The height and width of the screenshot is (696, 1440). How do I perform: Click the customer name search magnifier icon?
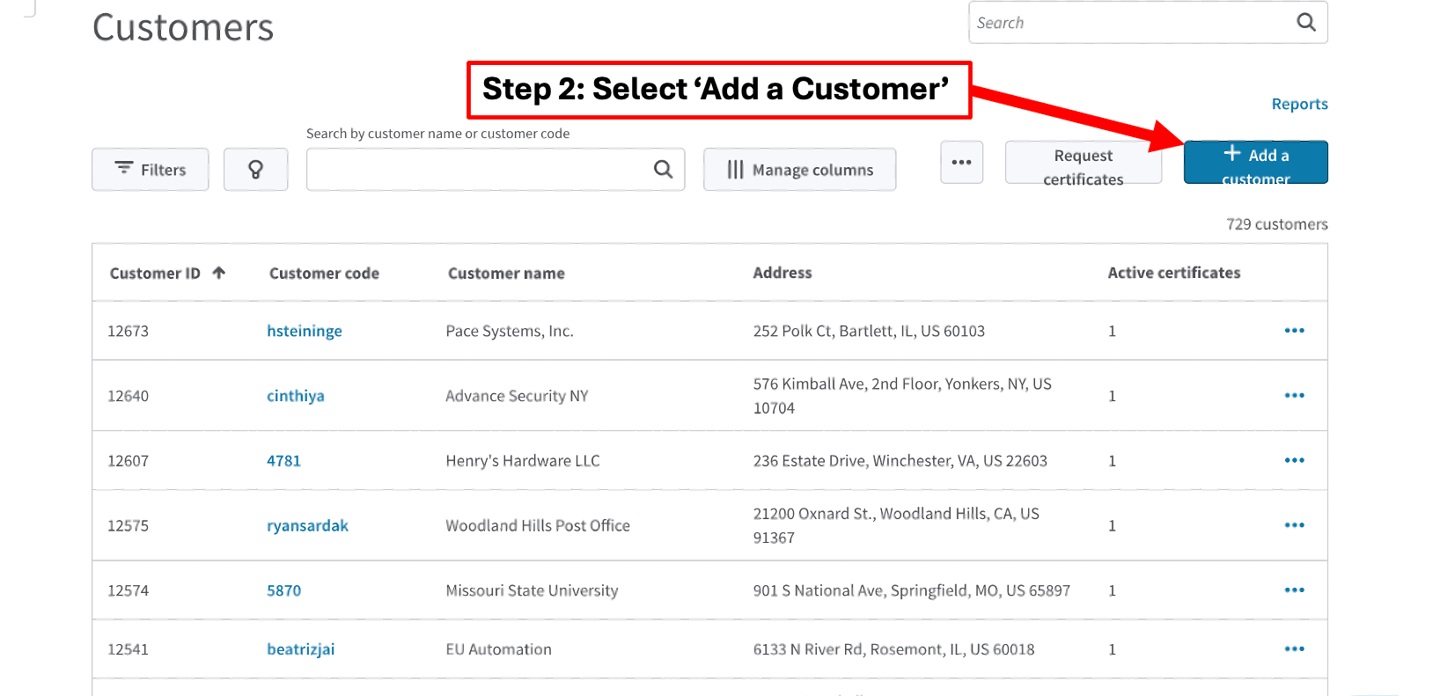tap(663, 169)
